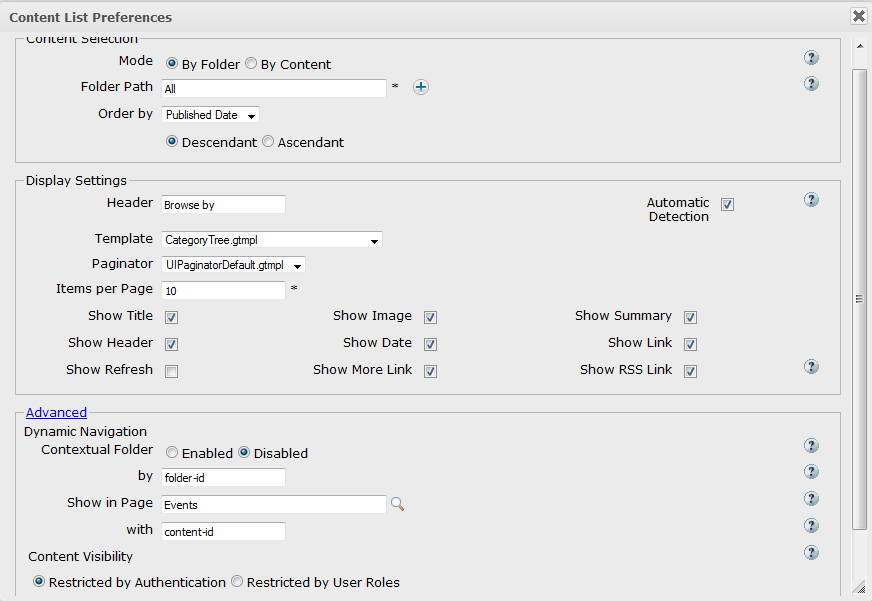The height and width of the screenshot is (601, 872).
Task: Click the help icon beside Folder Path
Action: [x=811, y=84]
